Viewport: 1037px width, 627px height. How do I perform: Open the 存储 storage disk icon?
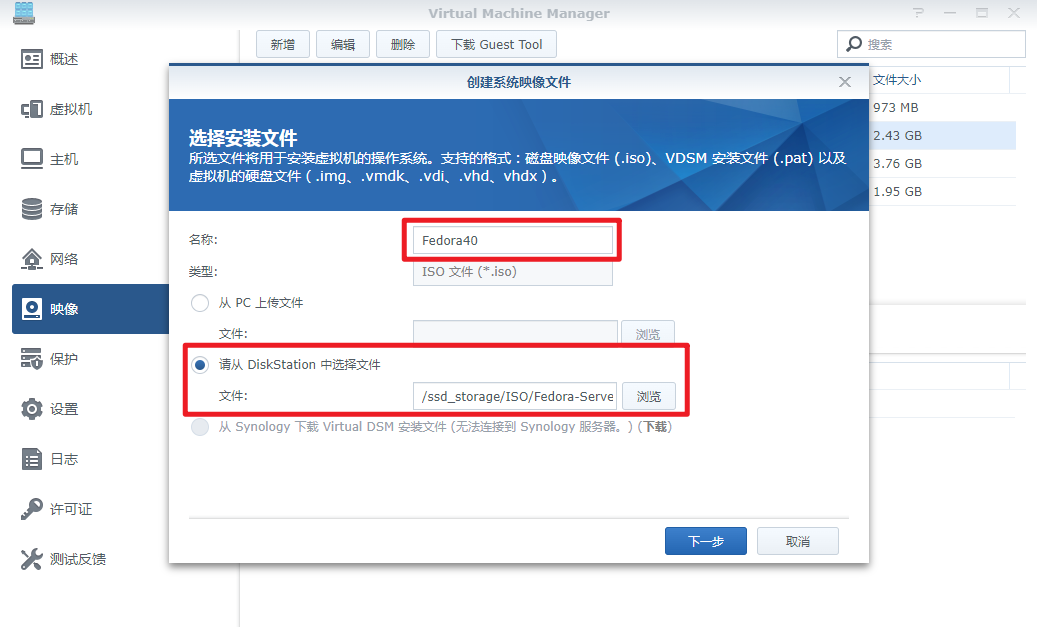point(32,209)
